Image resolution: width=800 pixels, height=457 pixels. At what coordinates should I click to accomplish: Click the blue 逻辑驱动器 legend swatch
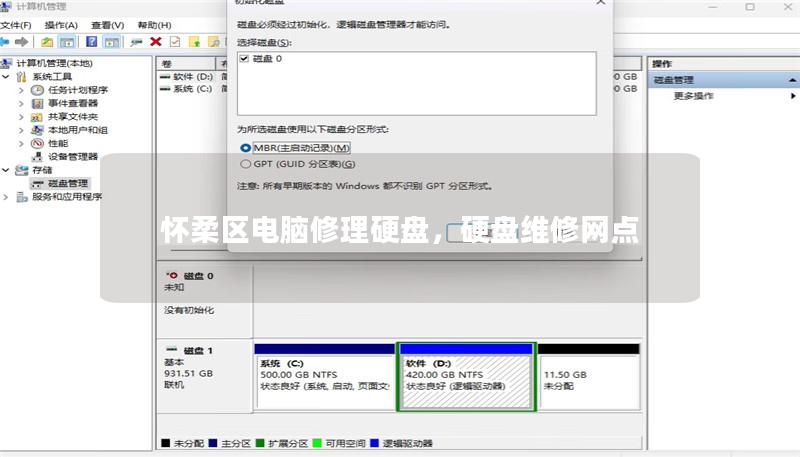coord(374,443)
